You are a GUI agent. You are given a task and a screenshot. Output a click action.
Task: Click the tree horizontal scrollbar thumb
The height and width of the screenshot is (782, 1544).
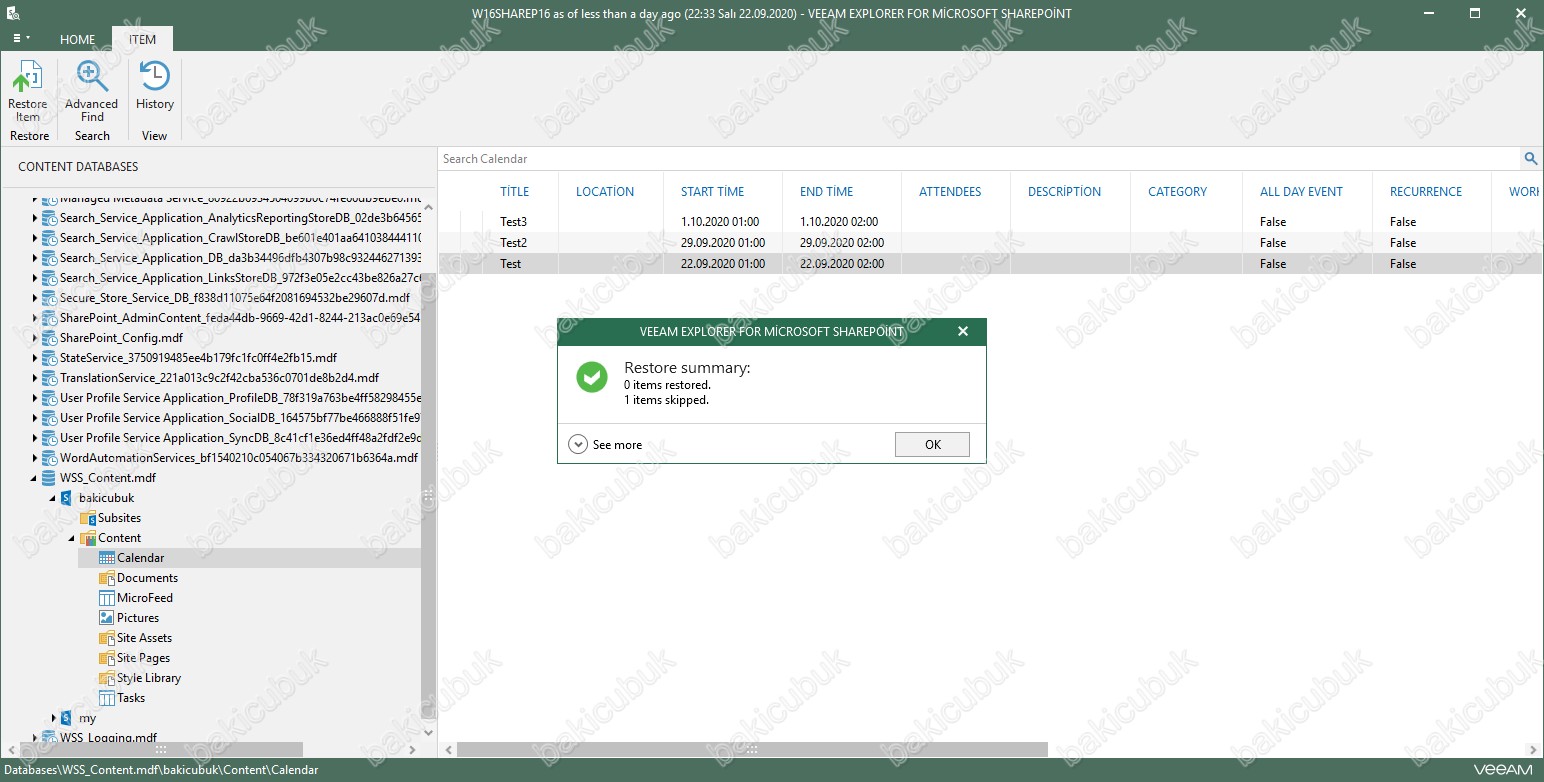pos(160,749)
